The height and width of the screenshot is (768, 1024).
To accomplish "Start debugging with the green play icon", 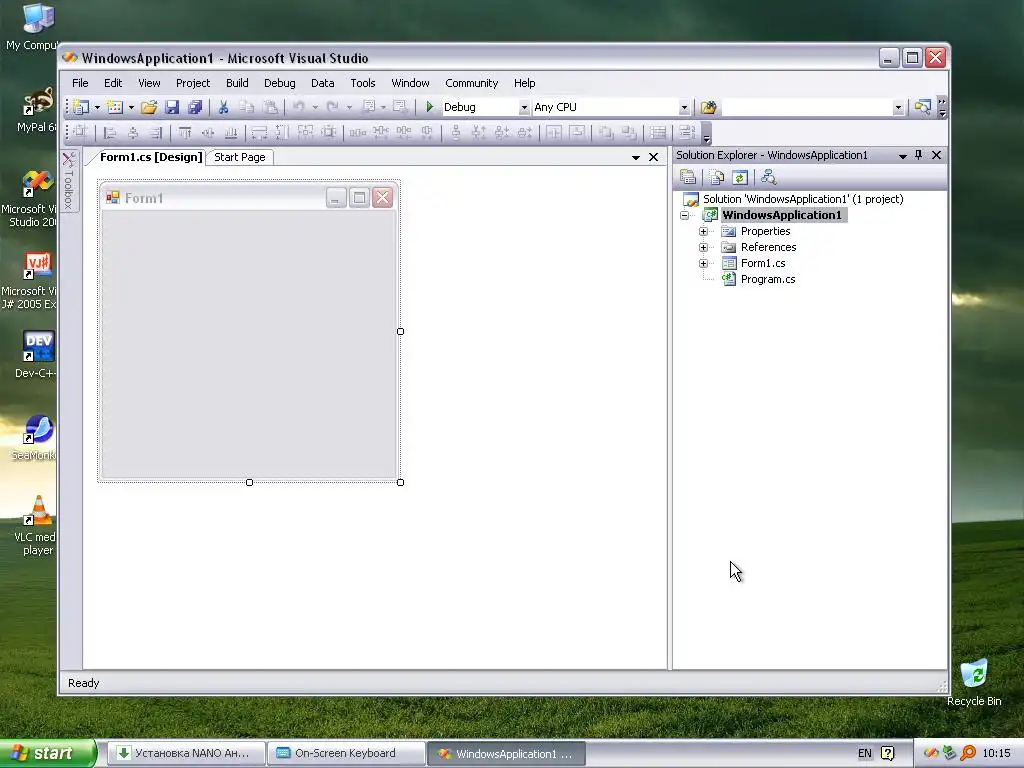I will (429, 107).
